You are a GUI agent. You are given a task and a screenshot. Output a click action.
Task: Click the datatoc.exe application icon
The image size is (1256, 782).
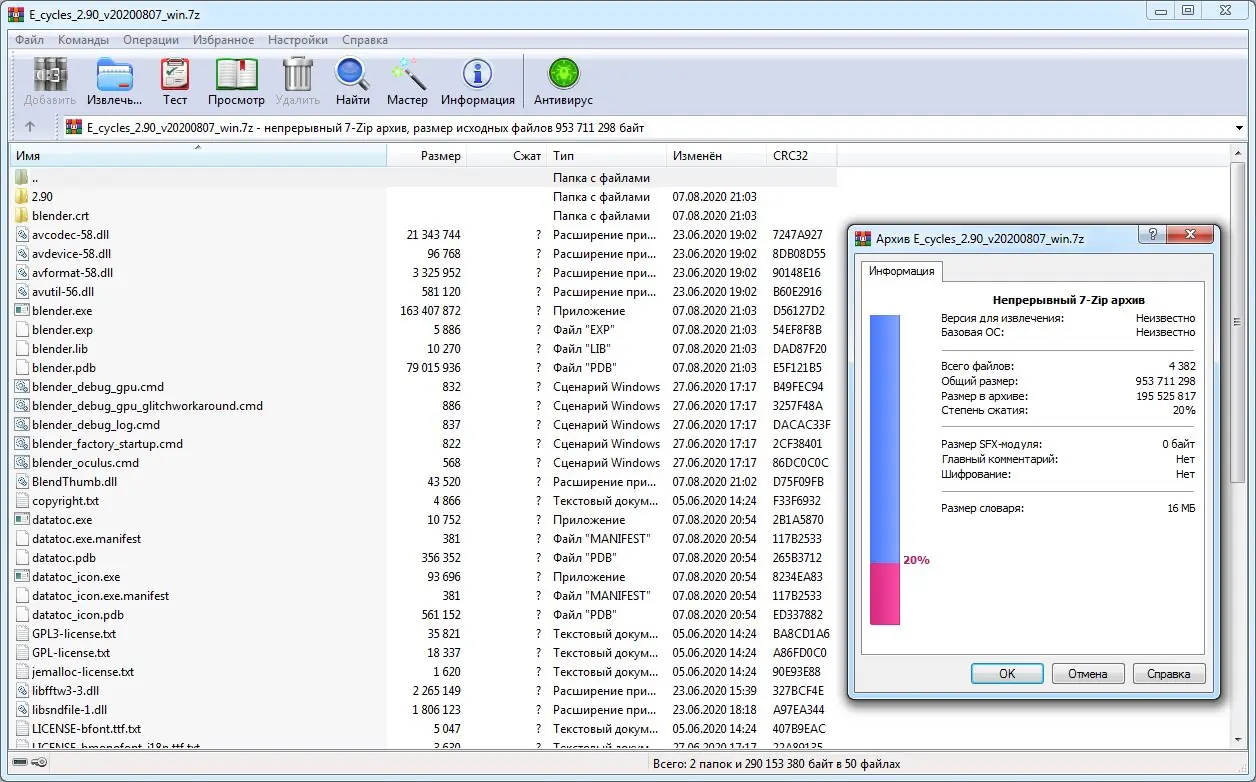(x=23, y=520)
